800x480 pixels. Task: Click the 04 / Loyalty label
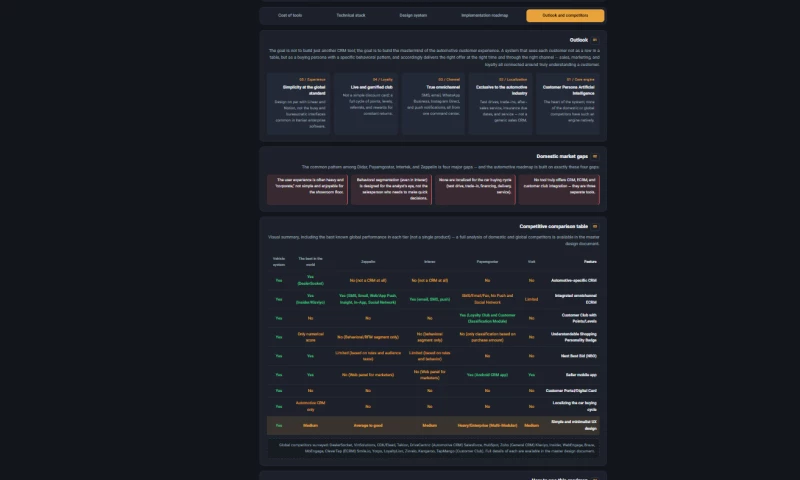coord(383,80)
